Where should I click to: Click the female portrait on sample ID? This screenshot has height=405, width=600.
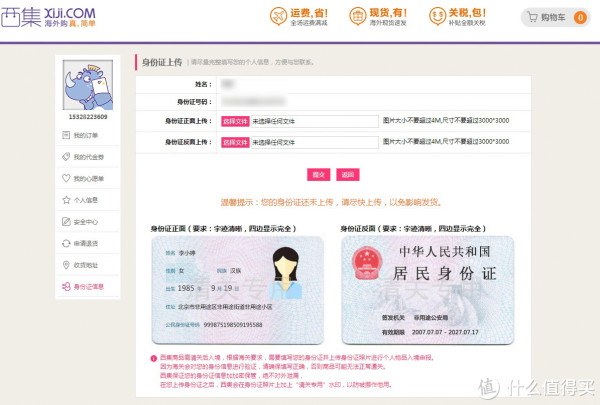pyautogui.click(x=285, y=273)
